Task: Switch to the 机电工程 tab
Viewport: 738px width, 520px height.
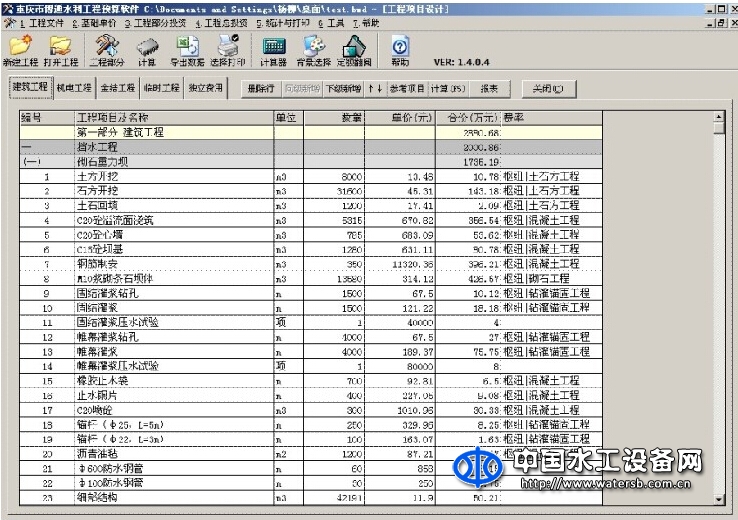Action: (x=74, y=88)
